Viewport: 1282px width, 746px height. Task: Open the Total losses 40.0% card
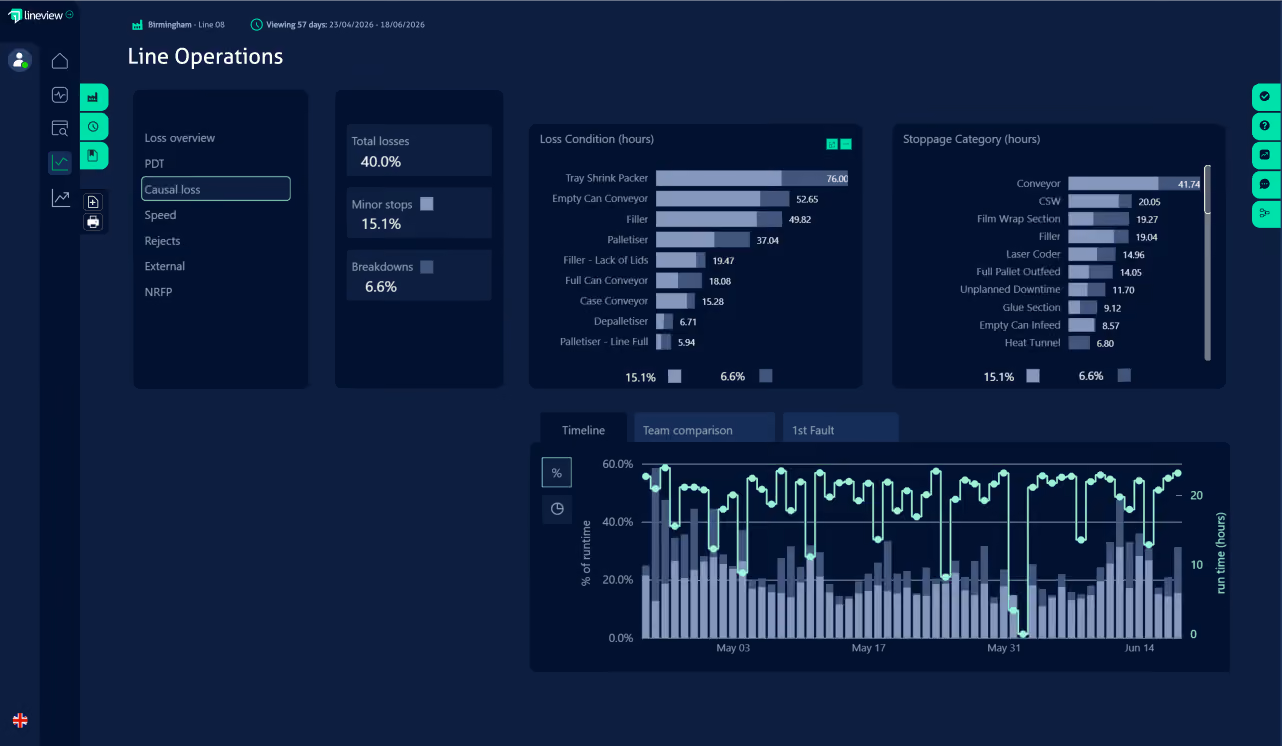[419, 150]
